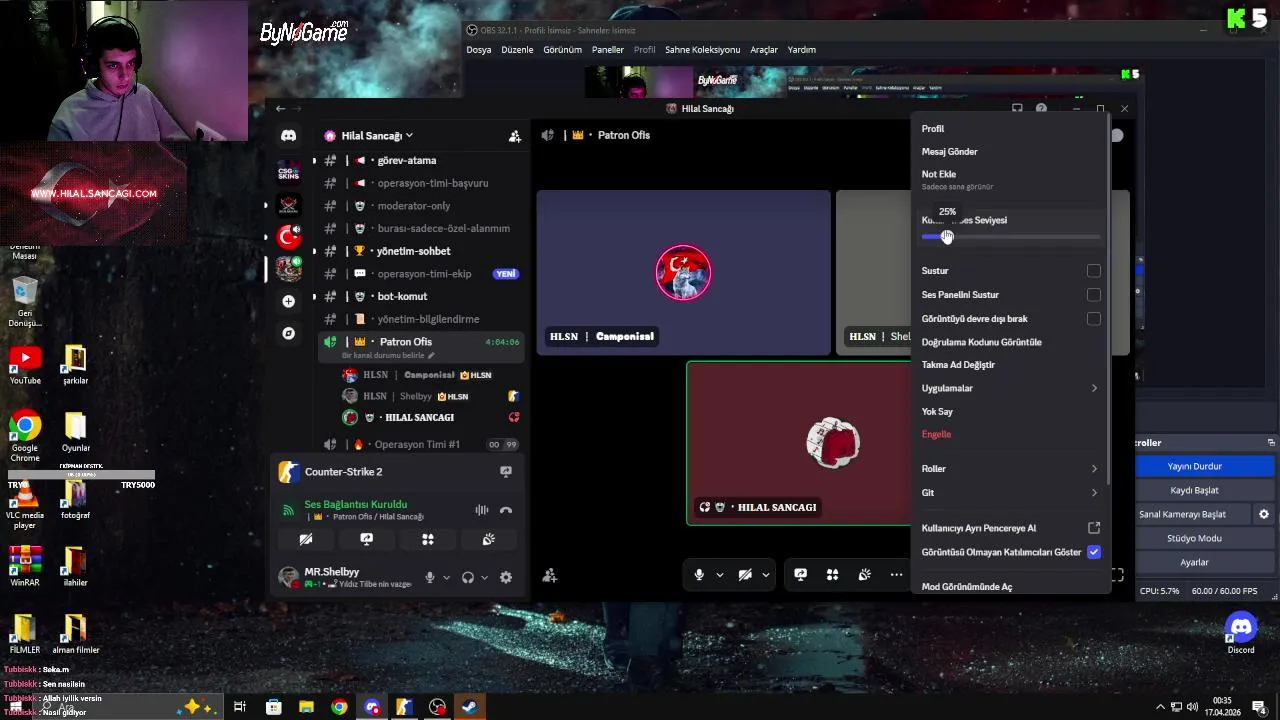Viewport: 1280px width, 720px height.
Task: Open Discord inbox icon in title bar
Action: (1017, 108)
